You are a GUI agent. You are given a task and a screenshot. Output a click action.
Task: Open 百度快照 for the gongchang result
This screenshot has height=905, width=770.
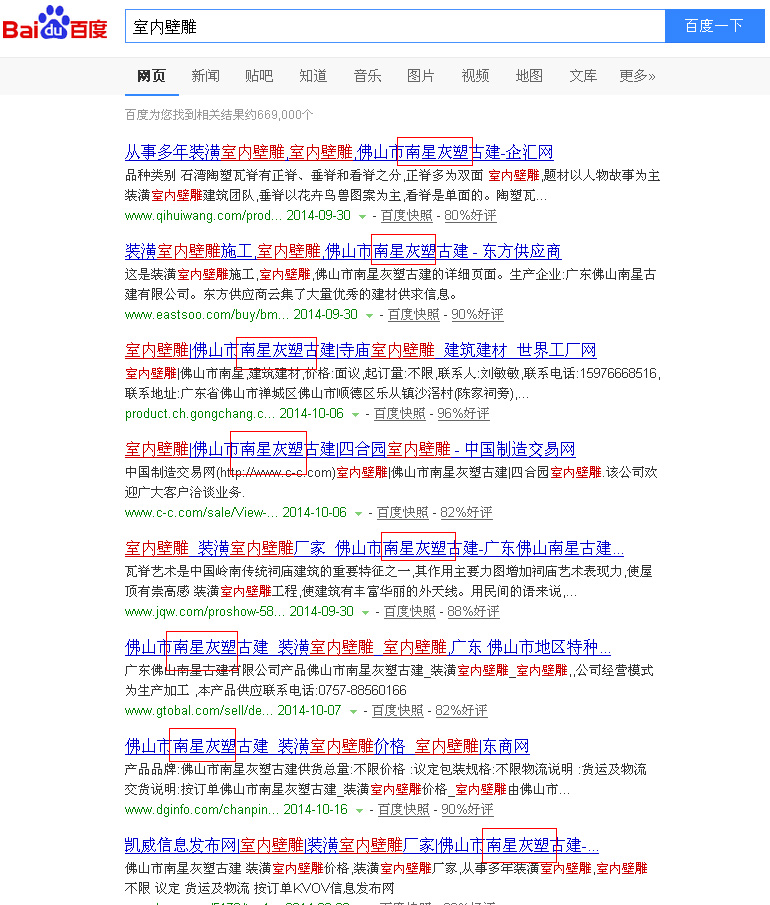[399, 414]
